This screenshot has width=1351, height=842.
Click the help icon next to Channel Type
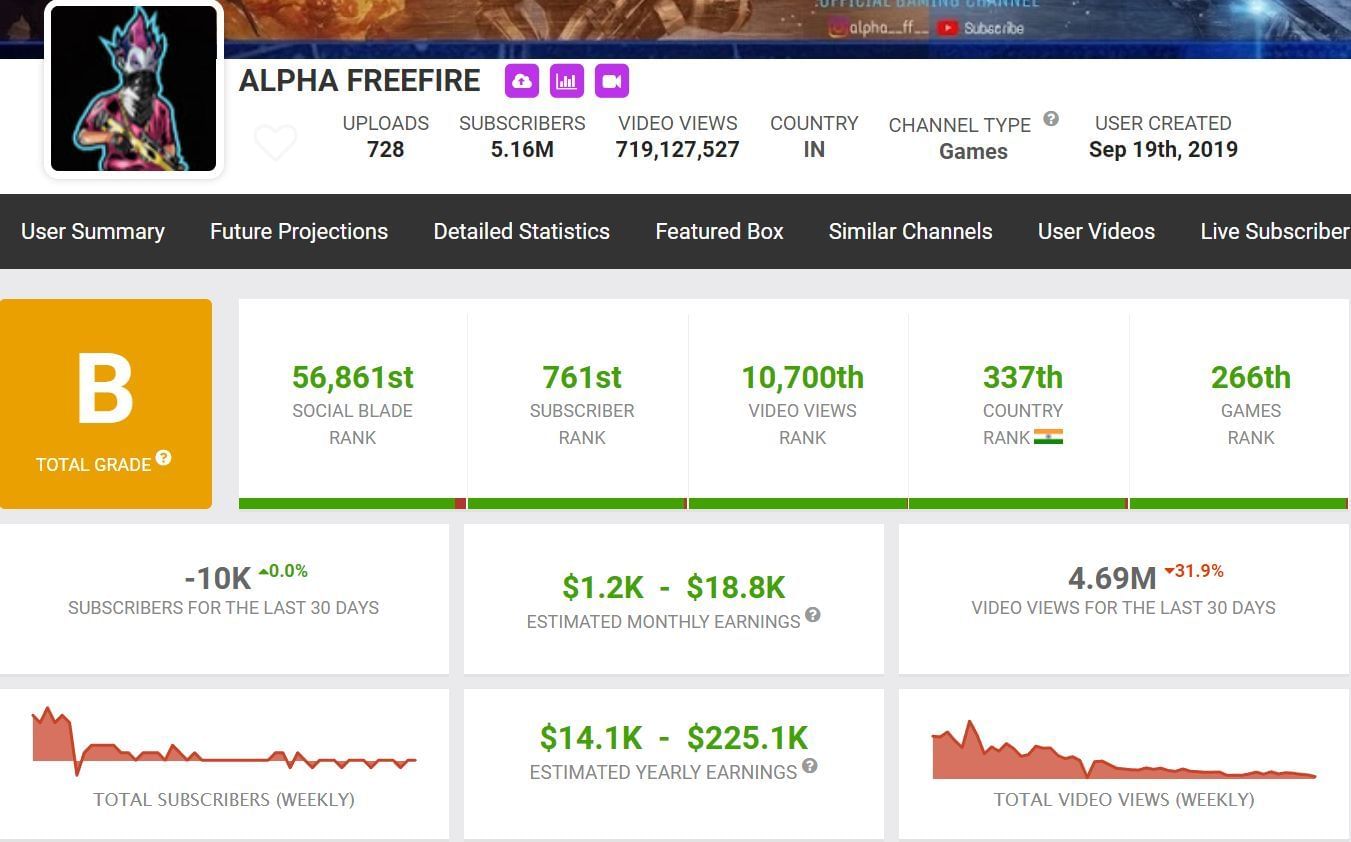coord(1051,119)
